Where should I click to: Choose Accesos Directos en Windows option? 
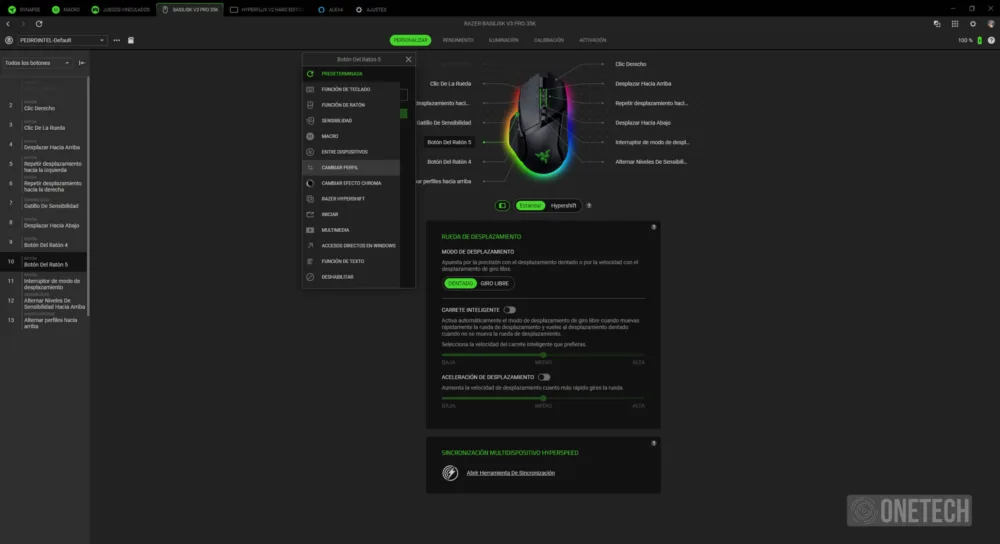click(x=351, y=246)
